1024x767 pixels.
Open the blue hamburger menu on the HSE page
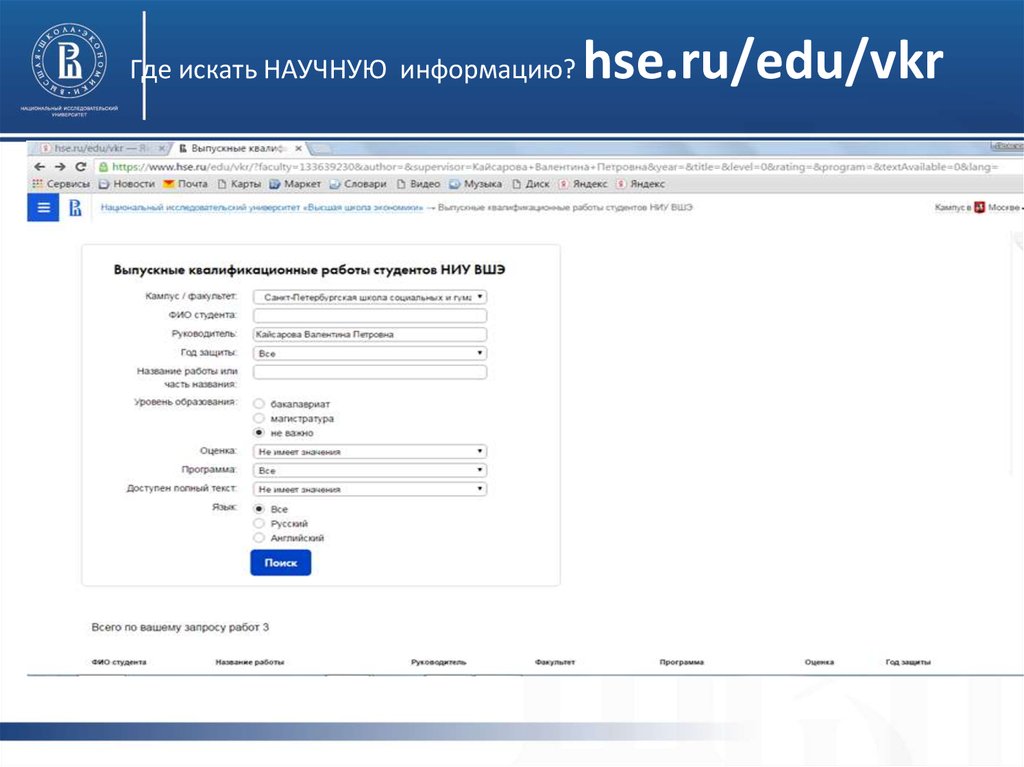pyautogui.click(x=42, y=208)
